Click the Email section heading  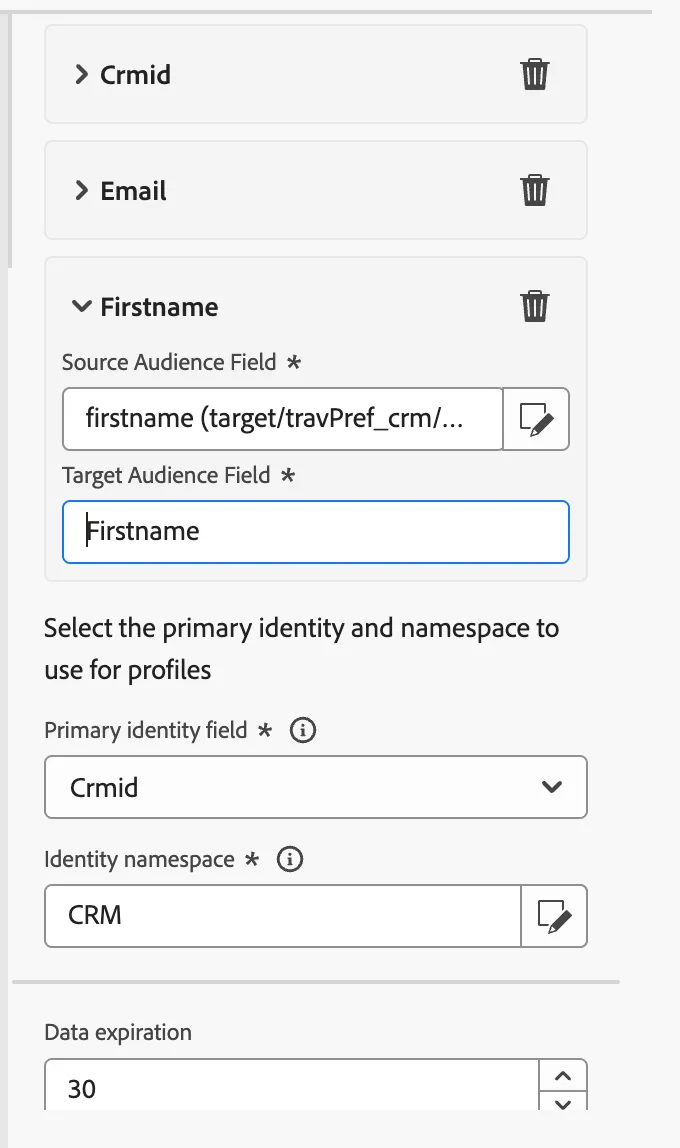[133, 191]
